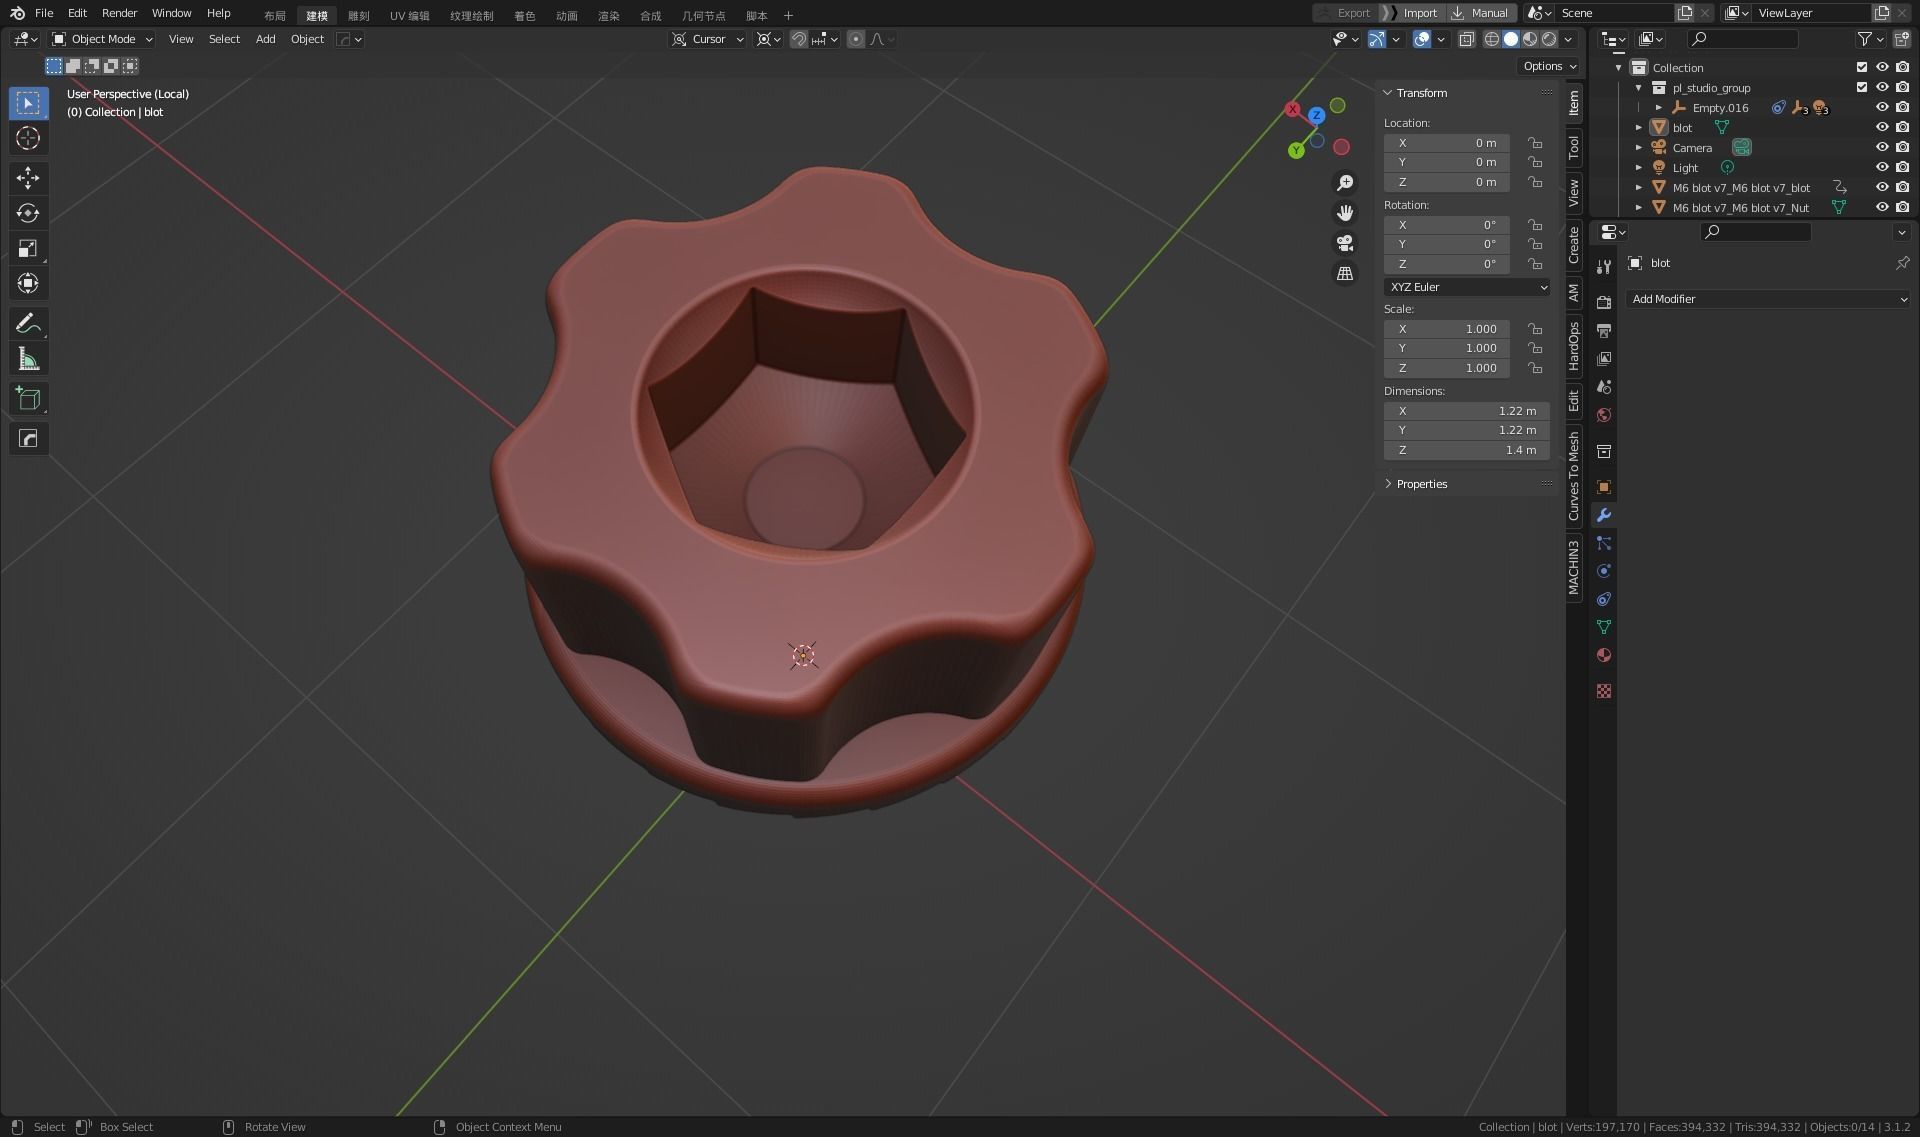Activate the Annotate pencil tool
The height and width of the screenshot is (1137, 1920).
[x=28, y=324]
